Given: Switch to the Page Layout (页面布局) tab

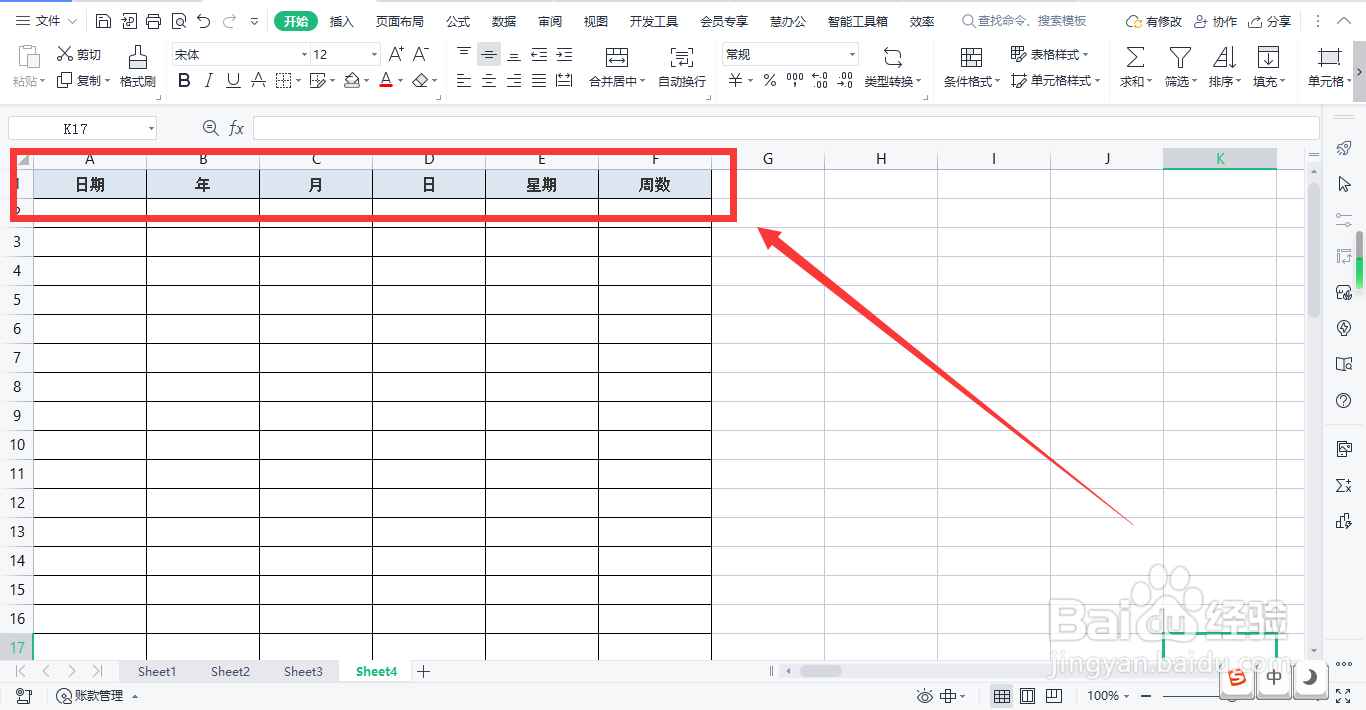Looking at the screenshot, I should click(x=400, y=21).
